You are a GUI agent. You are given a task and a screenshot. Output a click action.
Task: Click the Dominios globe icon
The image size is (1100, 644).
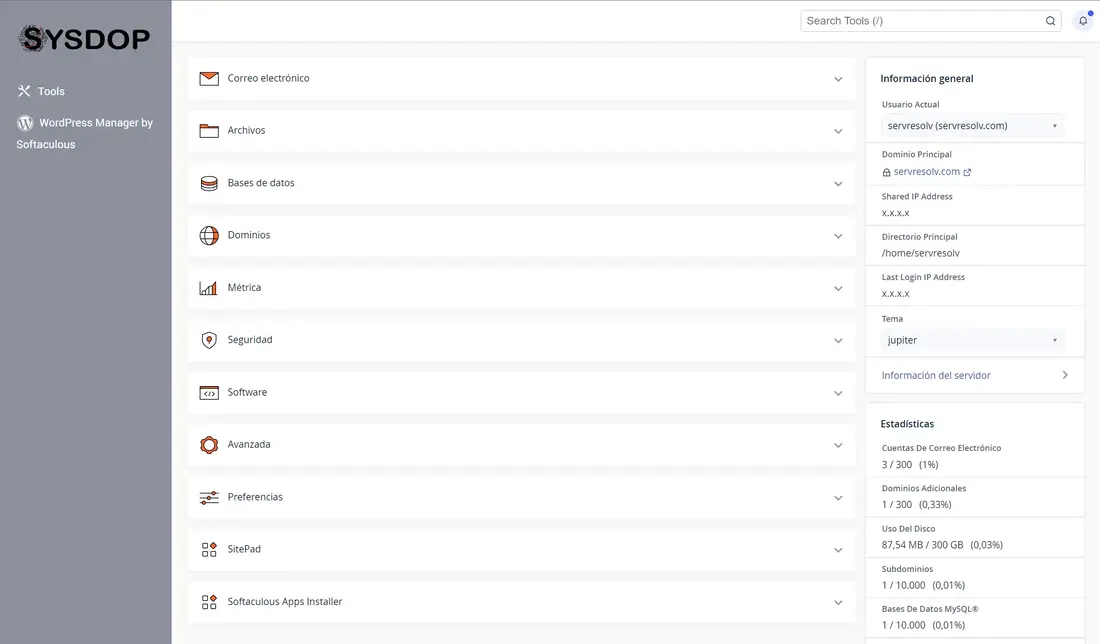[209, 236]
